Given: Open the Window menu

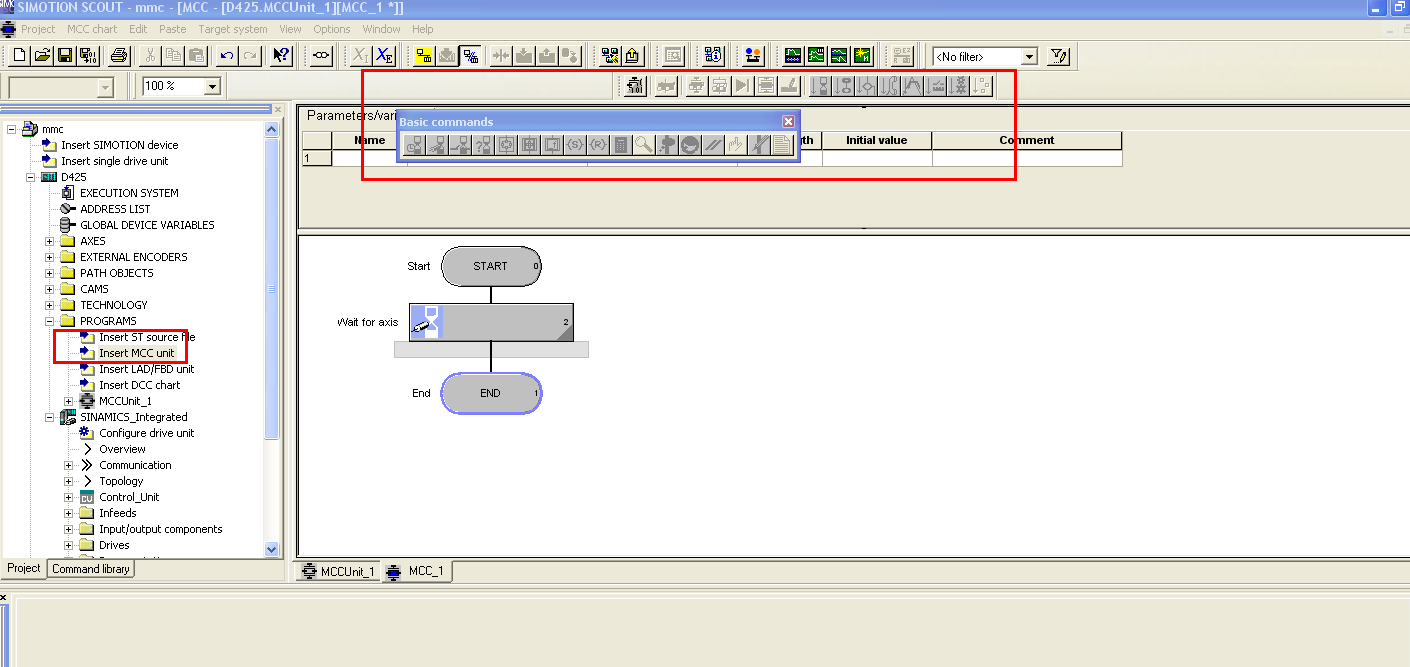Looking at the screenshot, I should (x=381, y=29).
